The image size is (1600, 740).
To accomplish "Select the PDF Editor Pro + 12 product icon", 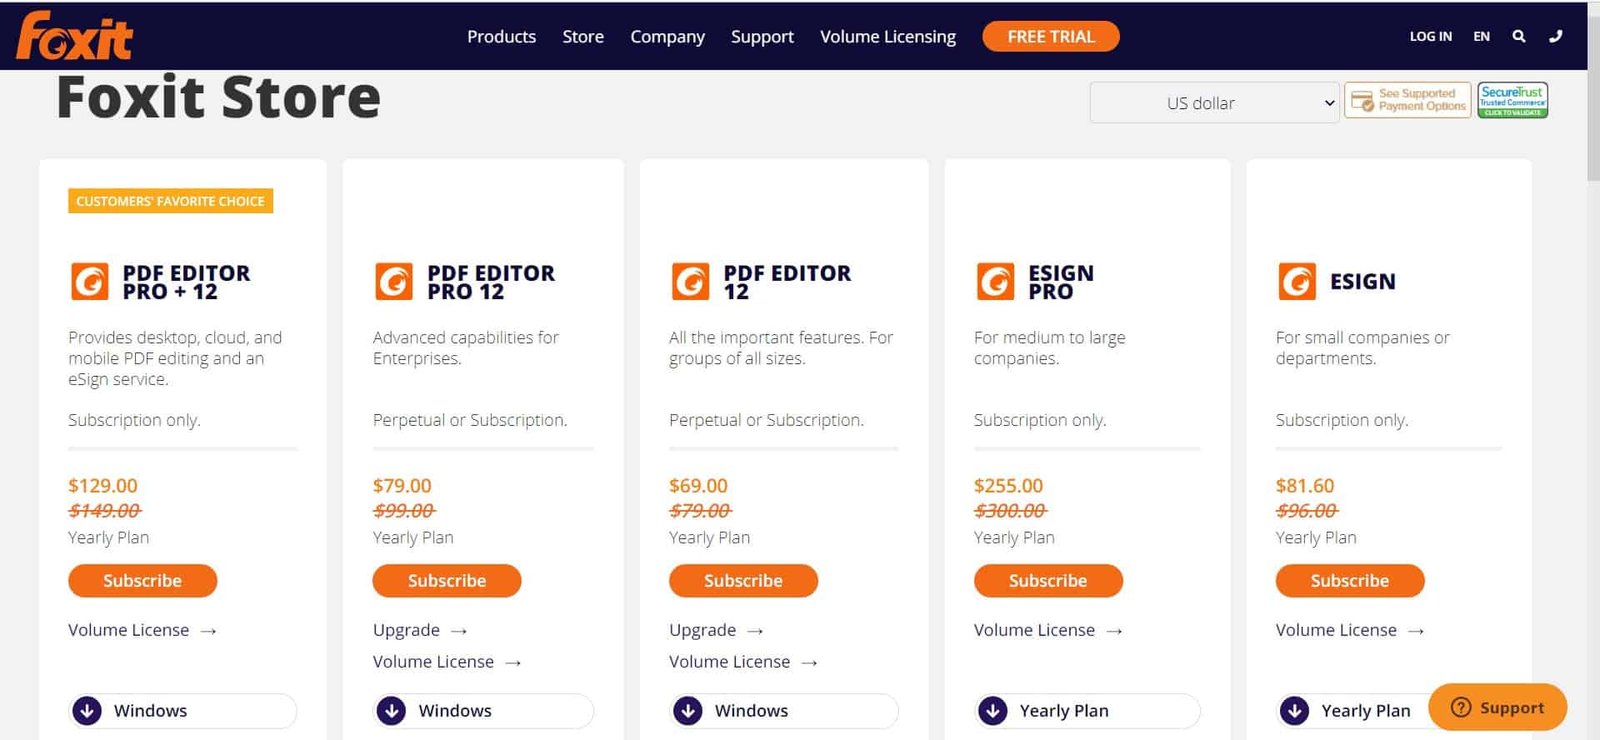I will (89, 281).
